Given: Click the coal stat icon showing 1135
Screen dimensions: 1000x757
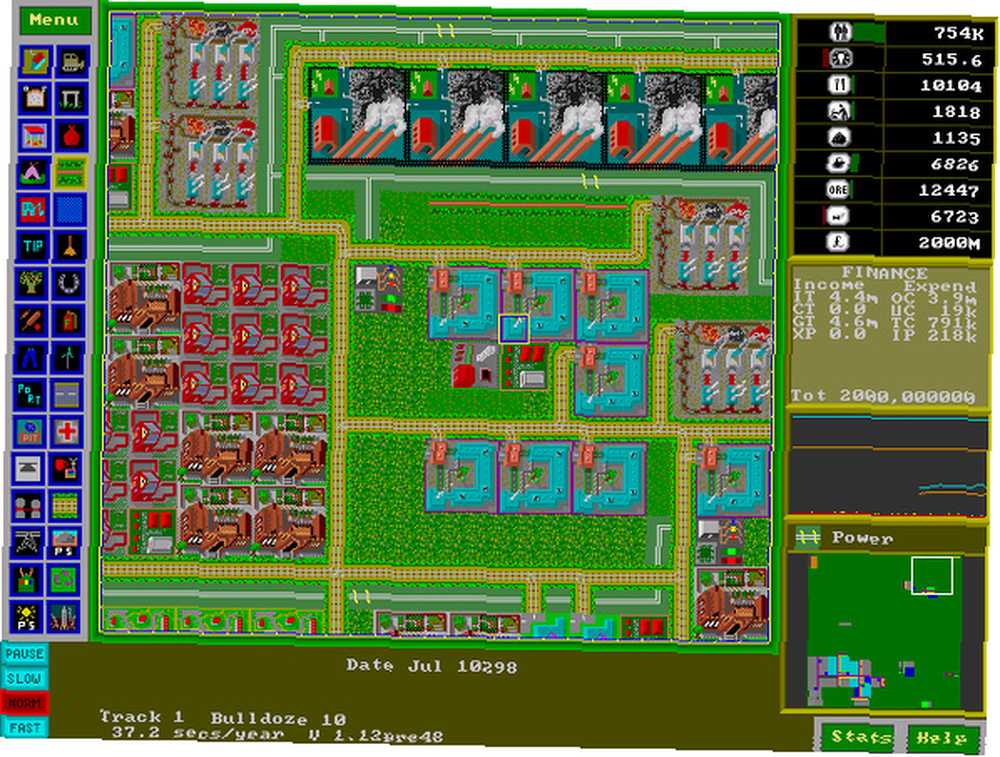Looking at the screenshot, I should pos(838,137).
